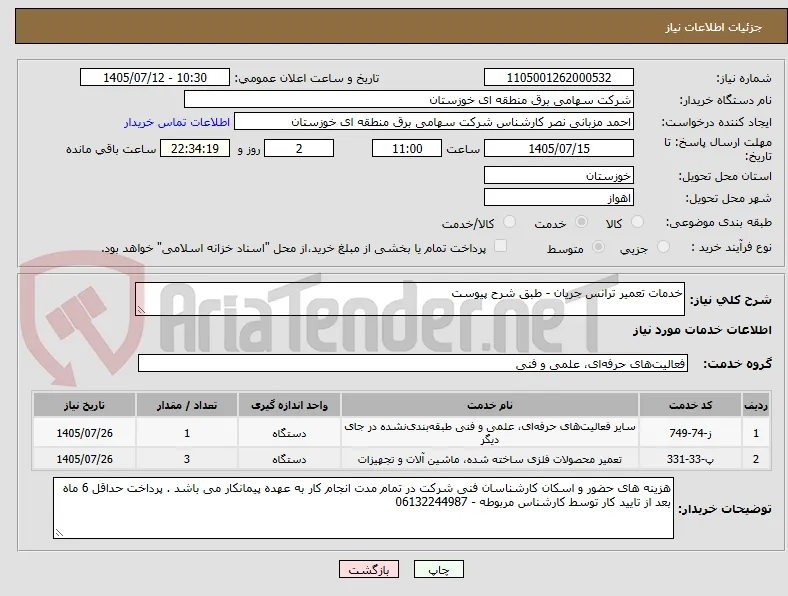This screenshot has width=788, height=596.
Task: Click service code ز-74-749 cell
Action: pyautogui.click(x=691, y=433)
